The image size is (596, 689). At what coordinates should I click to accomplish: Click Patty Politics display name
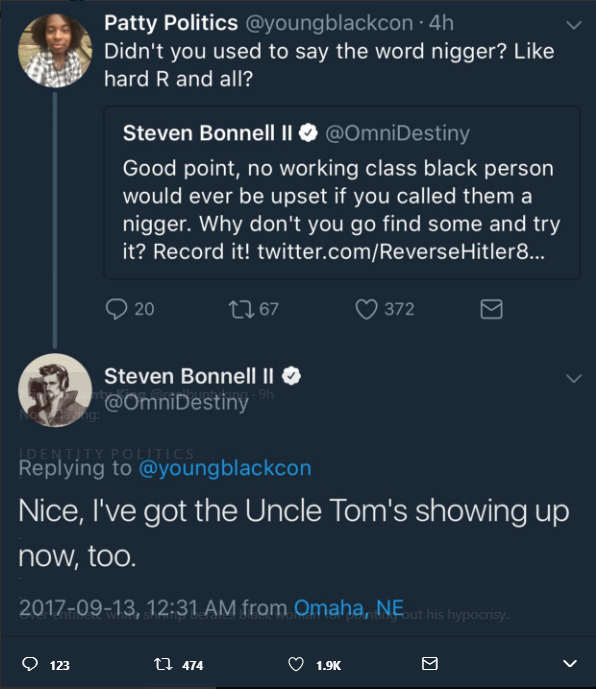[171, 23]
